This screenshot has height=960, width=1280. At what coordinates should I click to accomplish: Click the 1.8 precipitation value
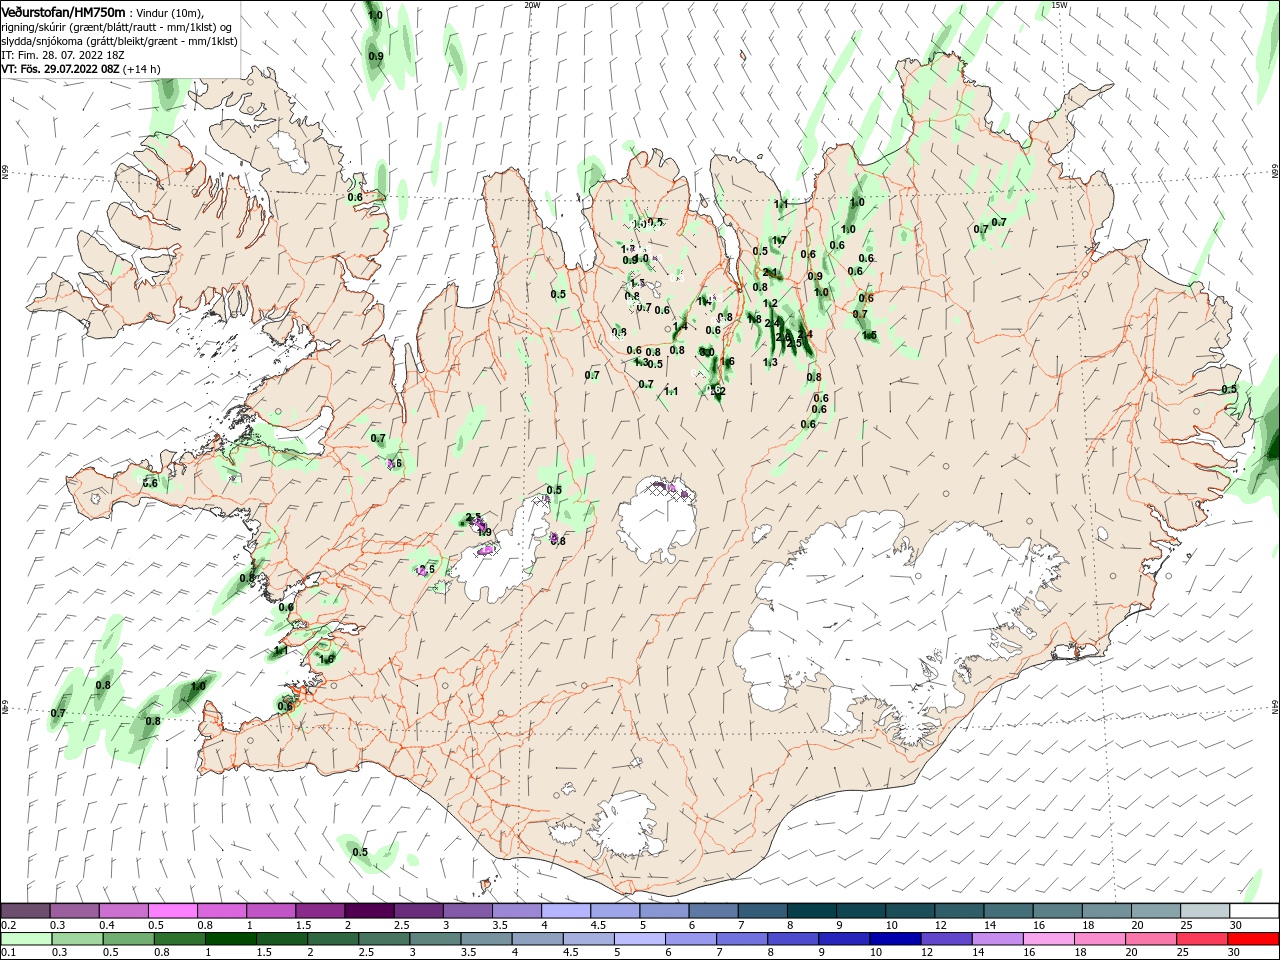click(754, 319)
